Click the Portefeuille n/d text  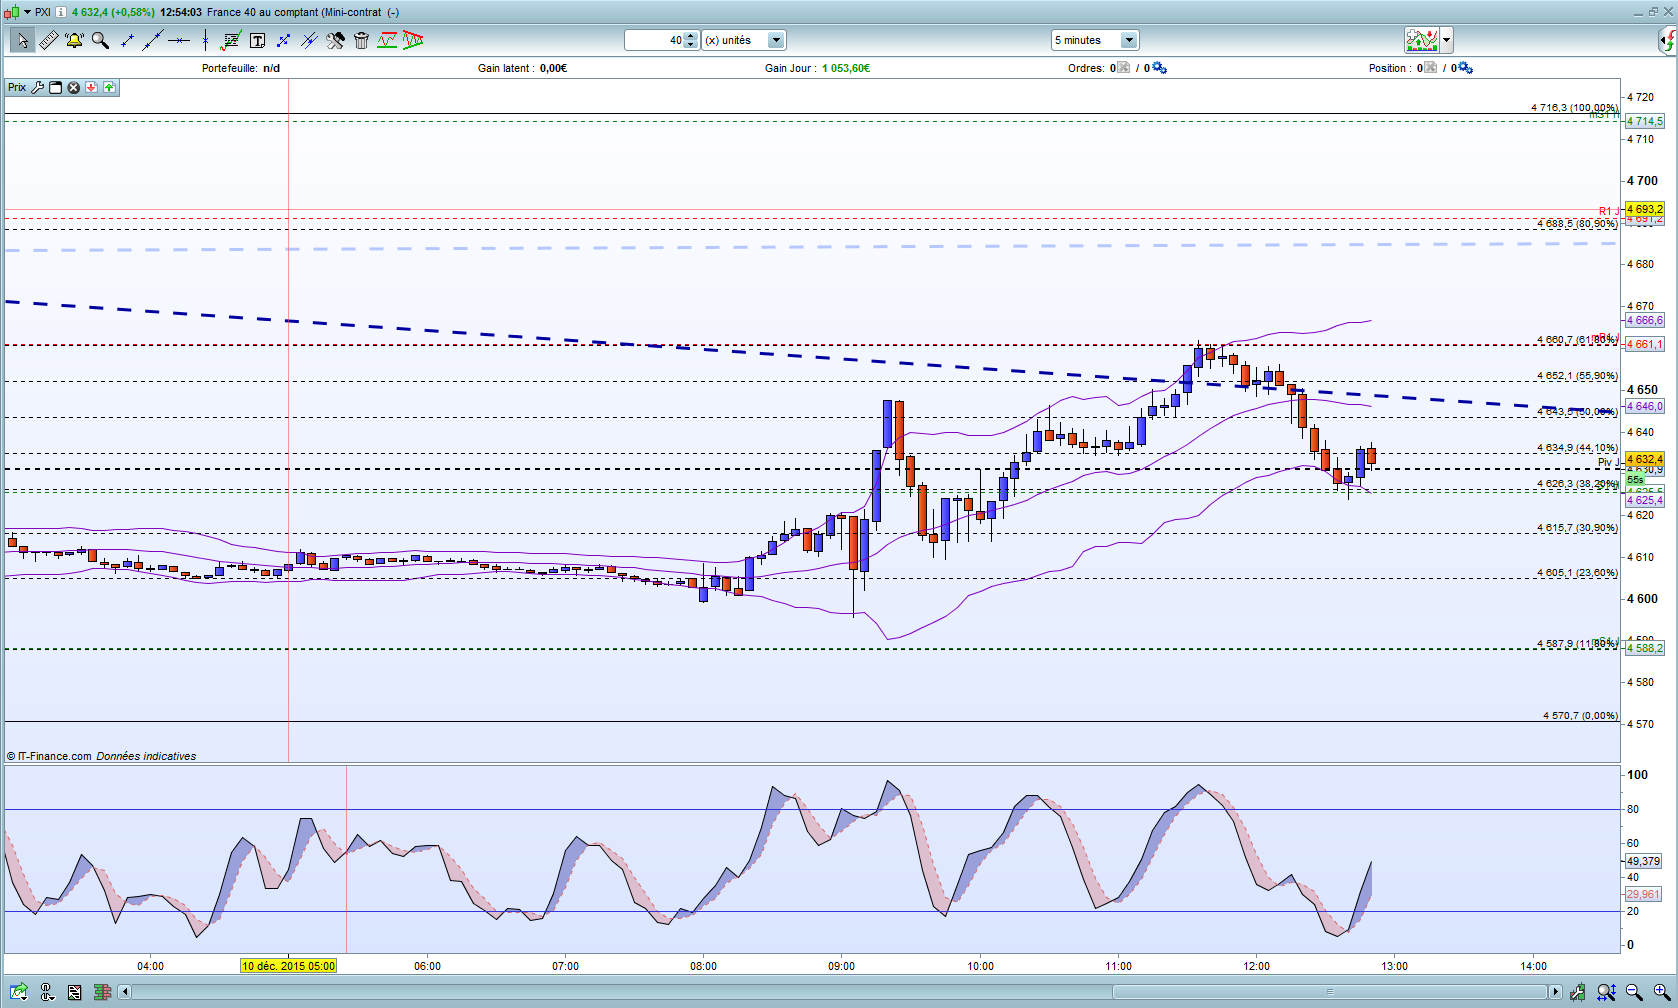[241, 68]
